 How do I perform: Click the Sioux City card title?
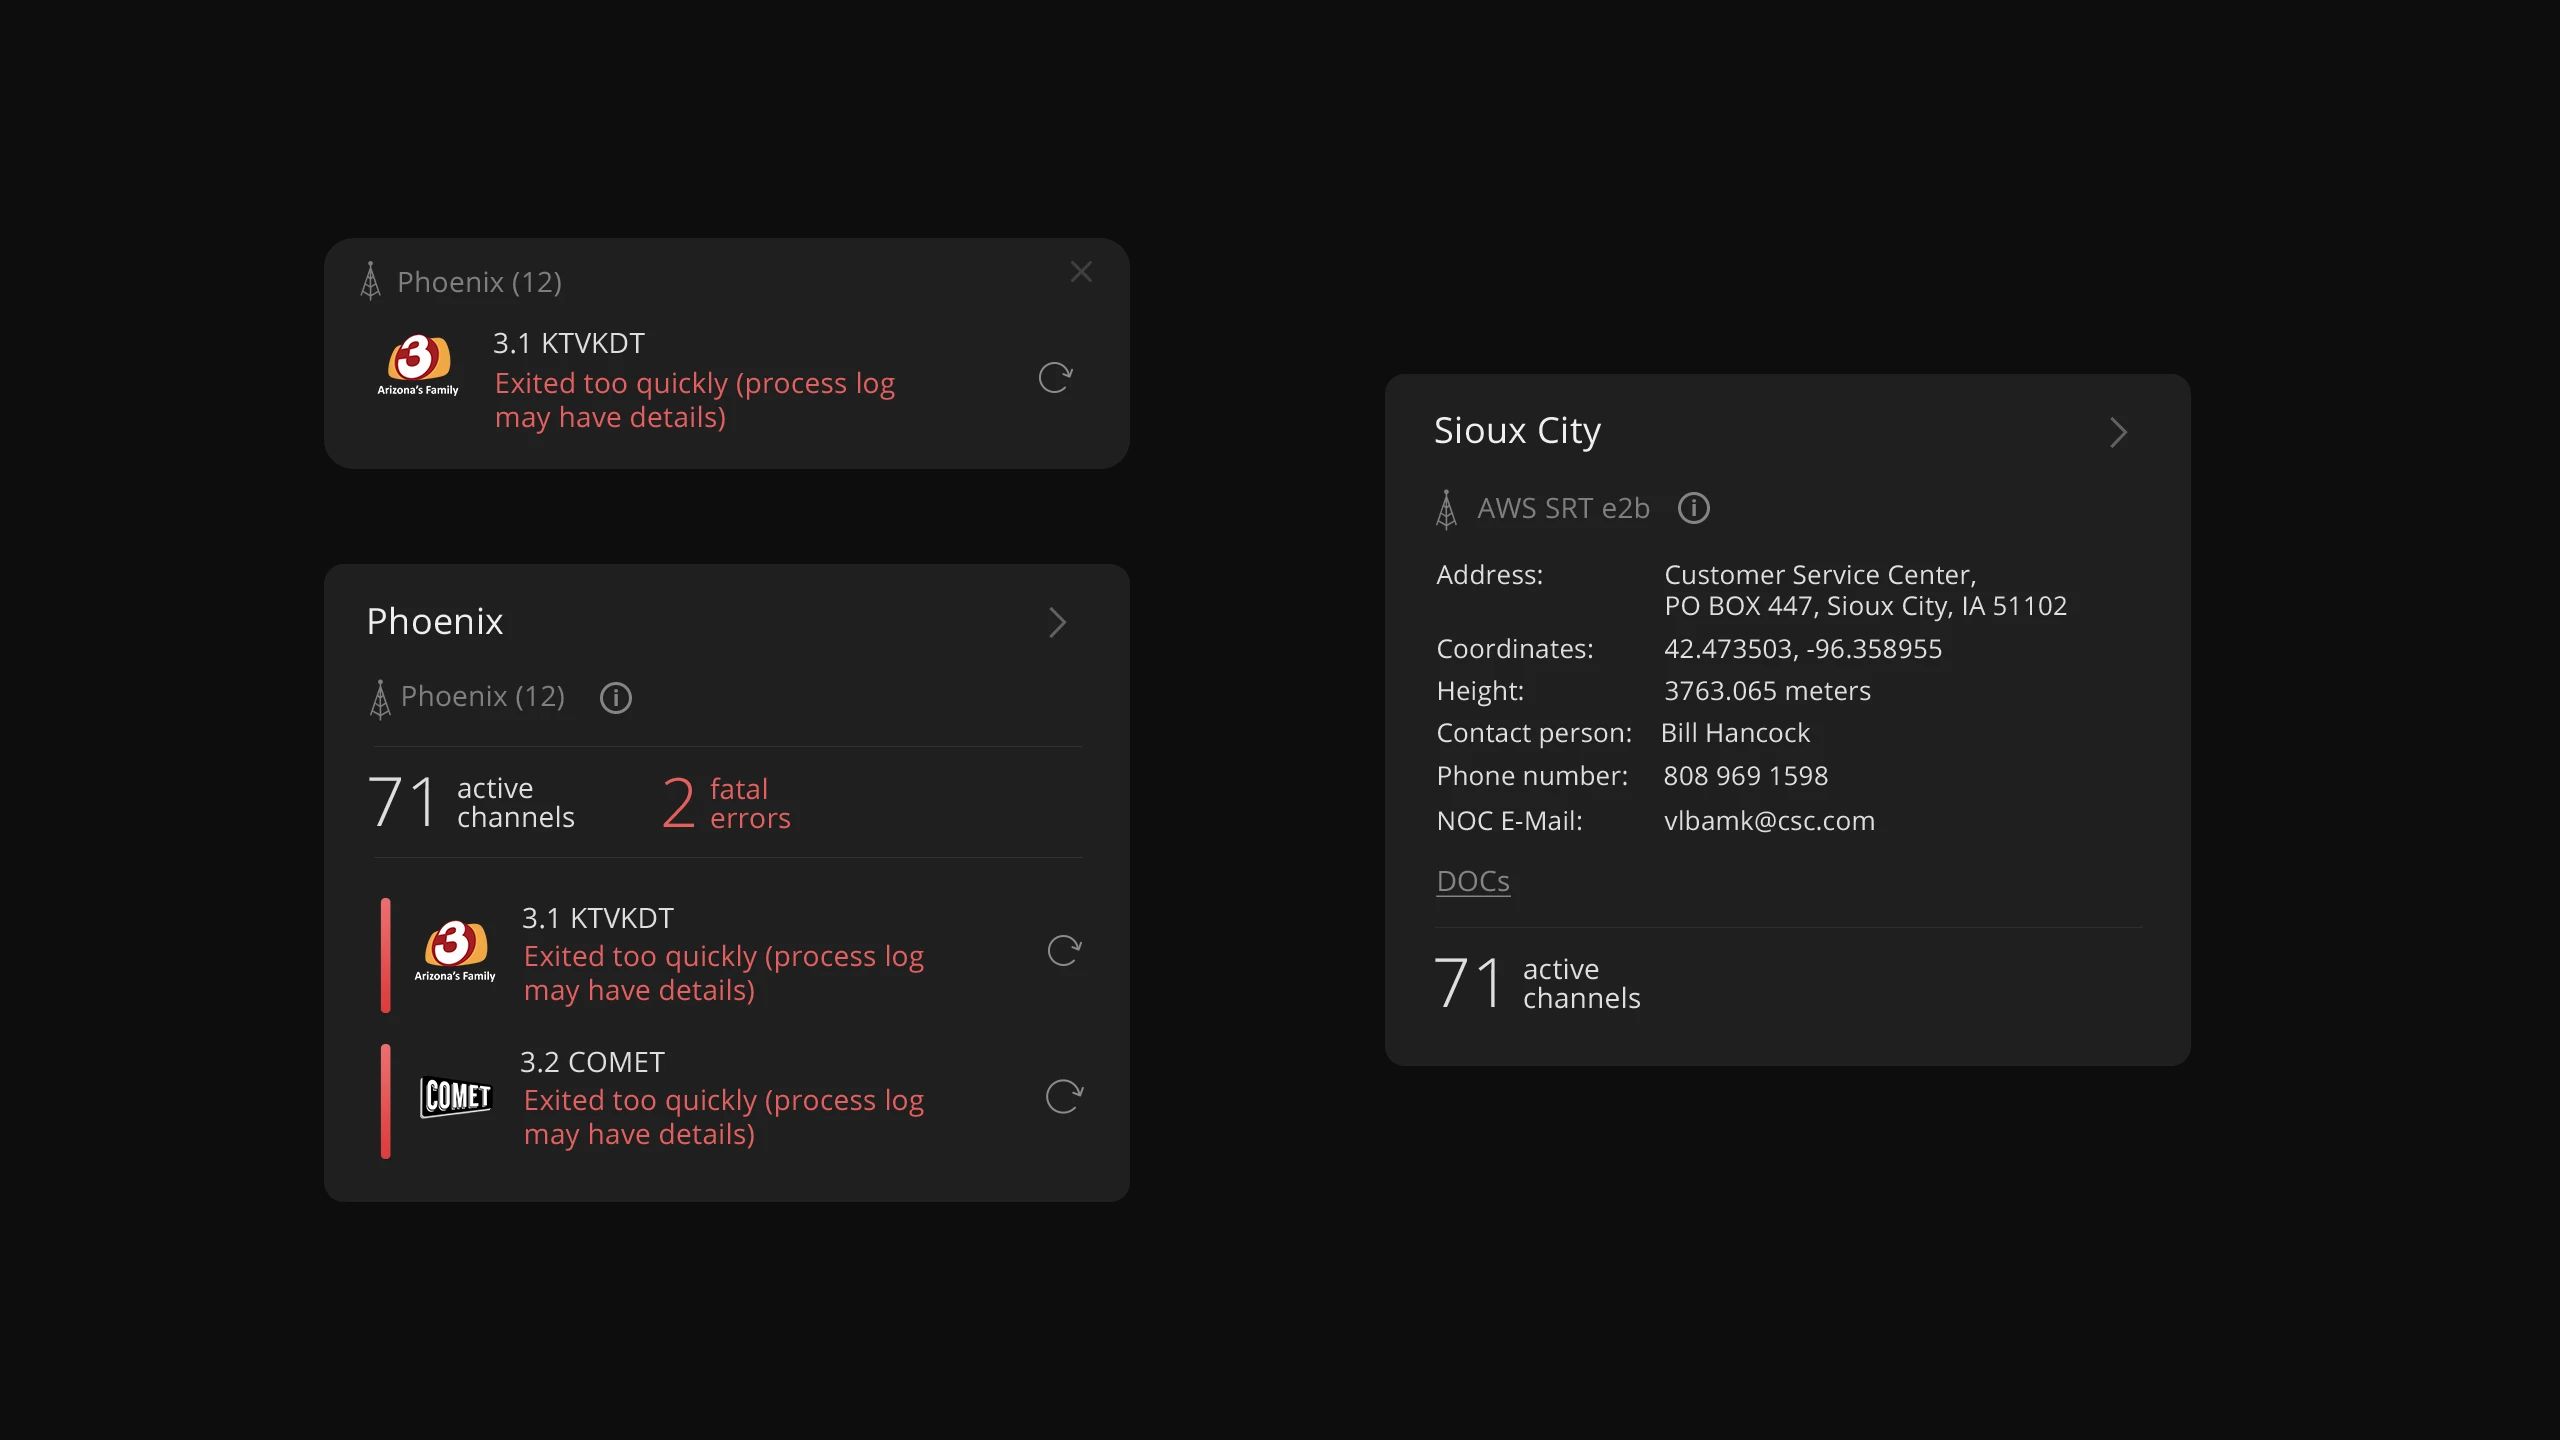click(x=1518, y=430)
